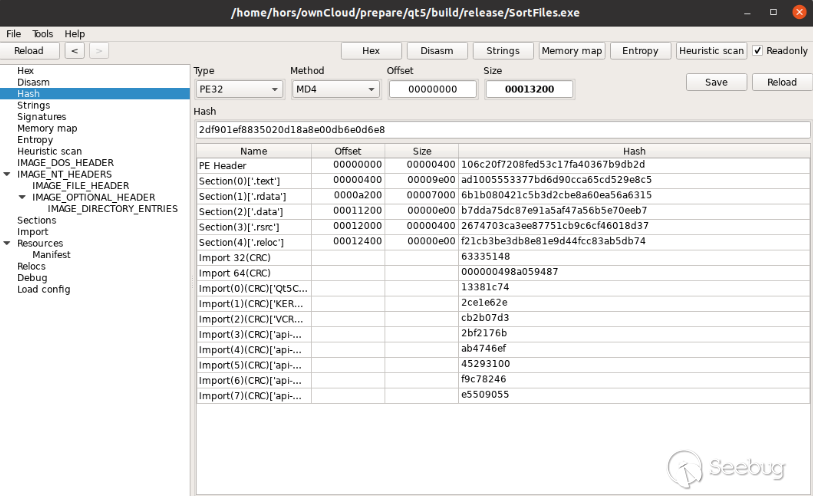Select Strings in the left tree

tap(33, 105)
